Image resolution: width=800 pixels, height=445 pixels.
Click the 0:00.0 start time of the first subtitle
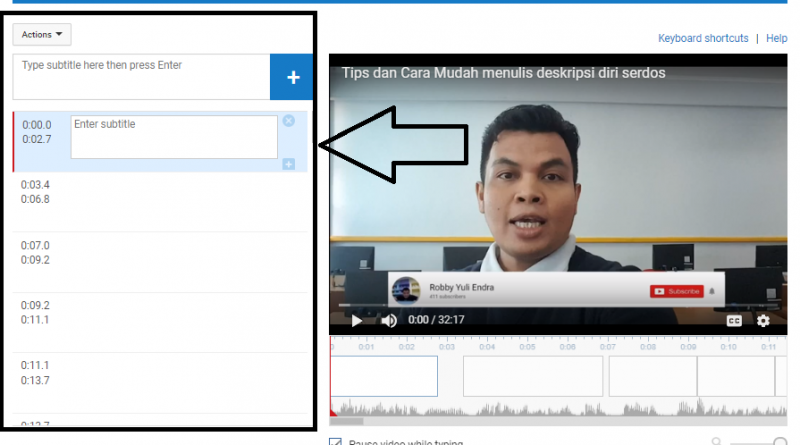click(37, 125)
